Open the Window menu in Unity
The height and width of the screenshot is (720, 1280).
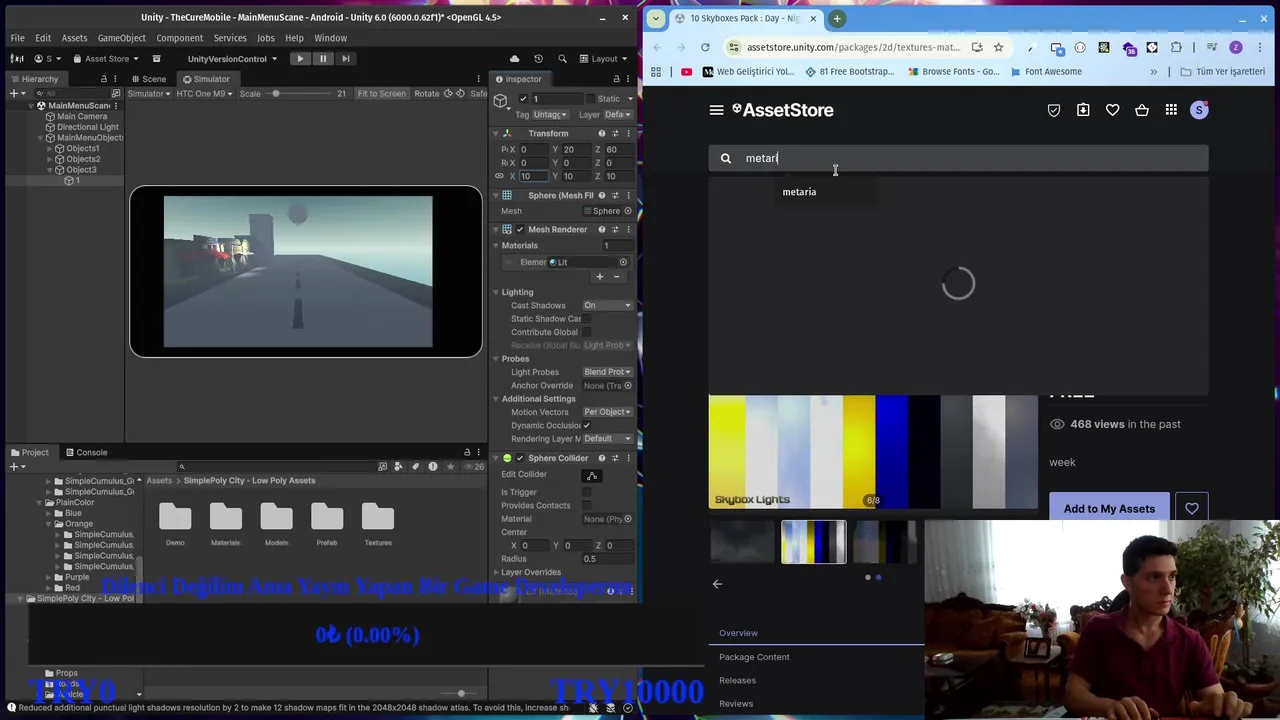pos(330,38)
